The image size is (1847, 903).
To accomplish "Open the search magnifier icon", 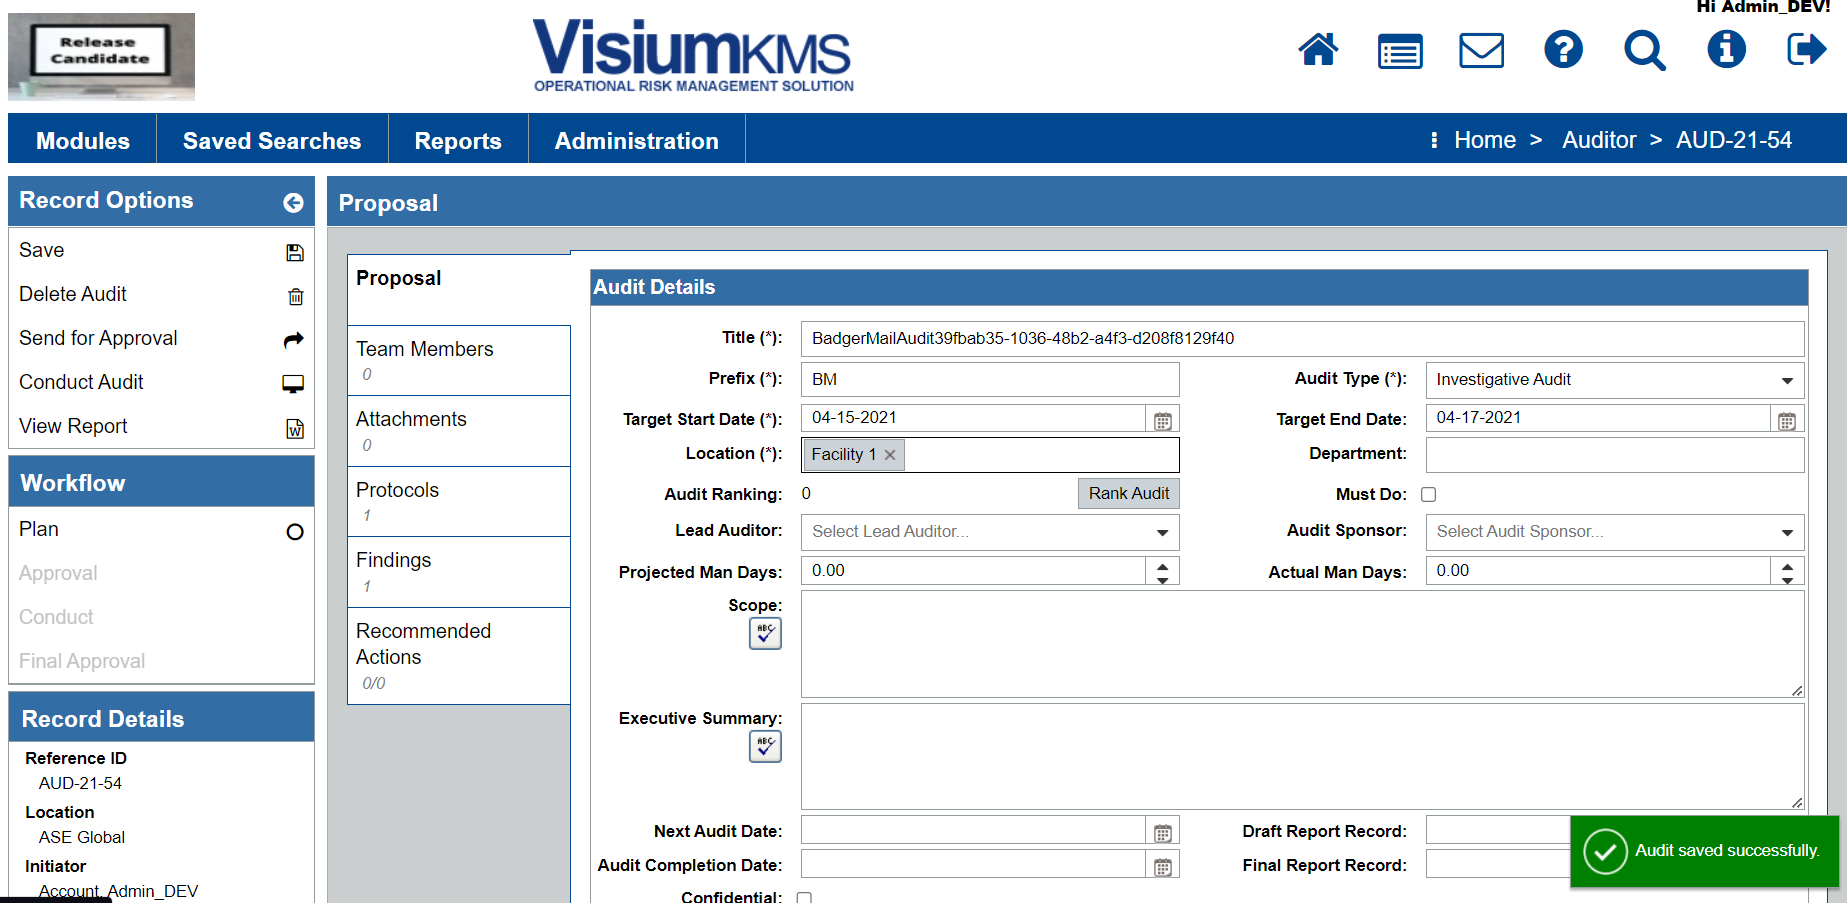I will coord(1644,50).
